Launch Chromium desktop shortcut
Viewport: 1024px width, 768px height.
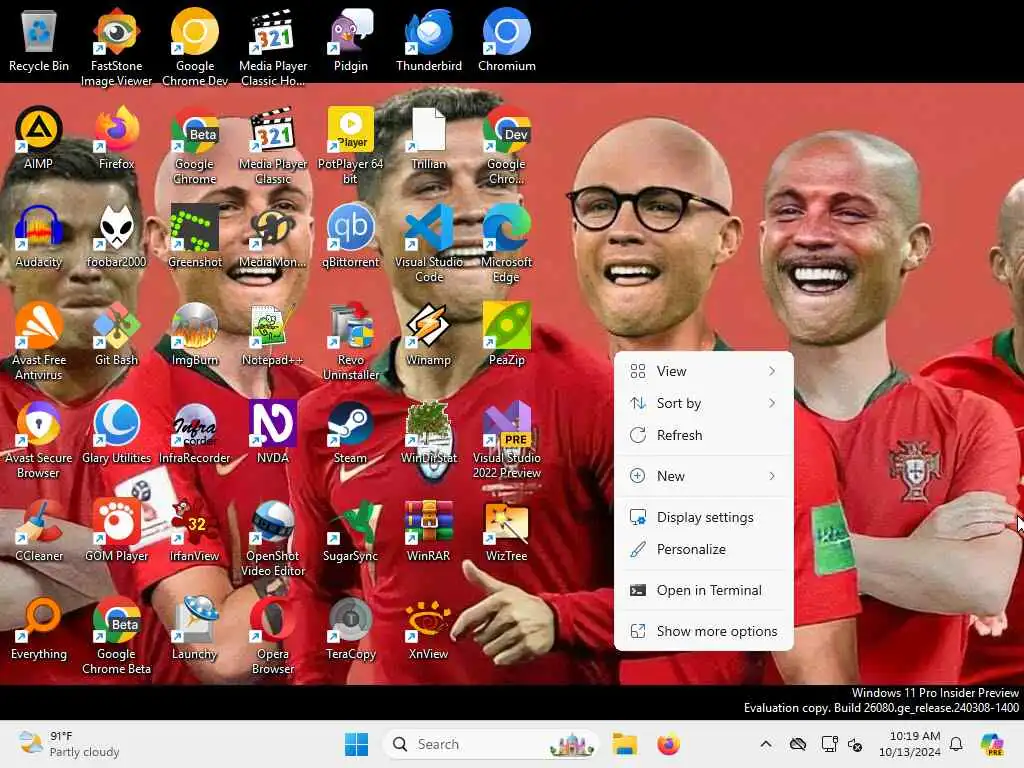(507, 40)
